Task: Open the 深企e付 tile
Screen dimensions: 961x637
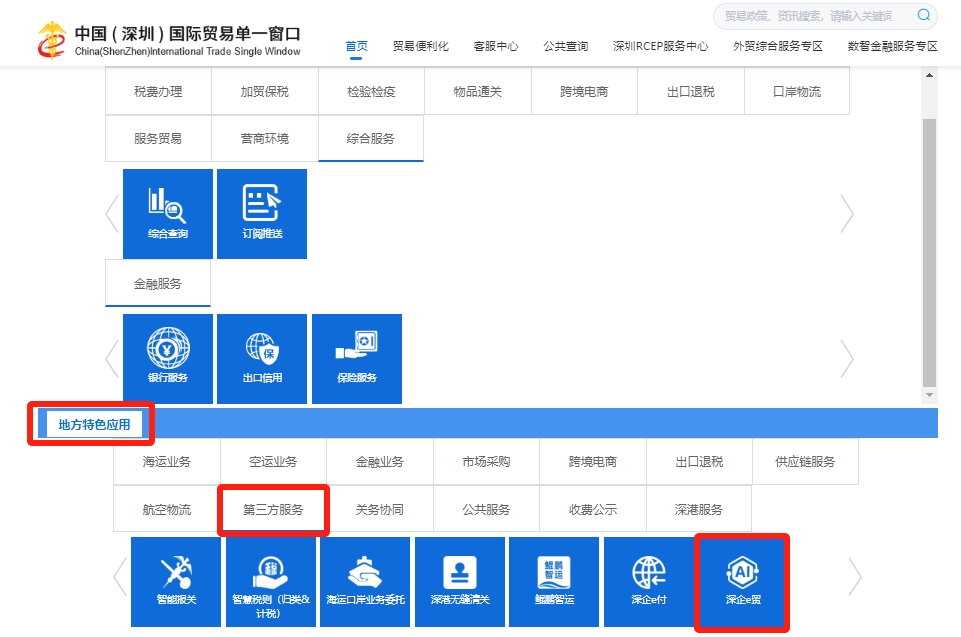Action: (x=648, y=581)
